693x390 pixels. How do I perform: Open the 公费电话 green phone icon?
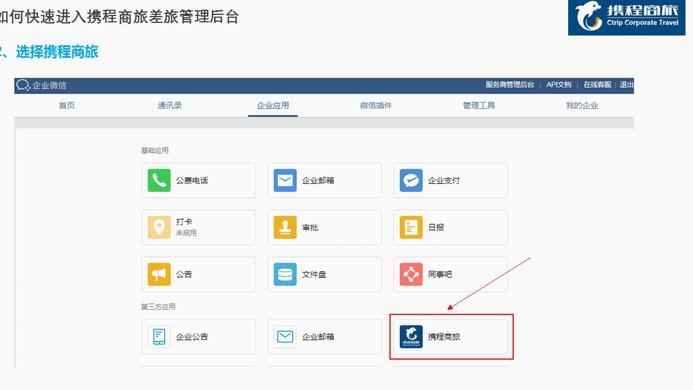pos(159,180)
